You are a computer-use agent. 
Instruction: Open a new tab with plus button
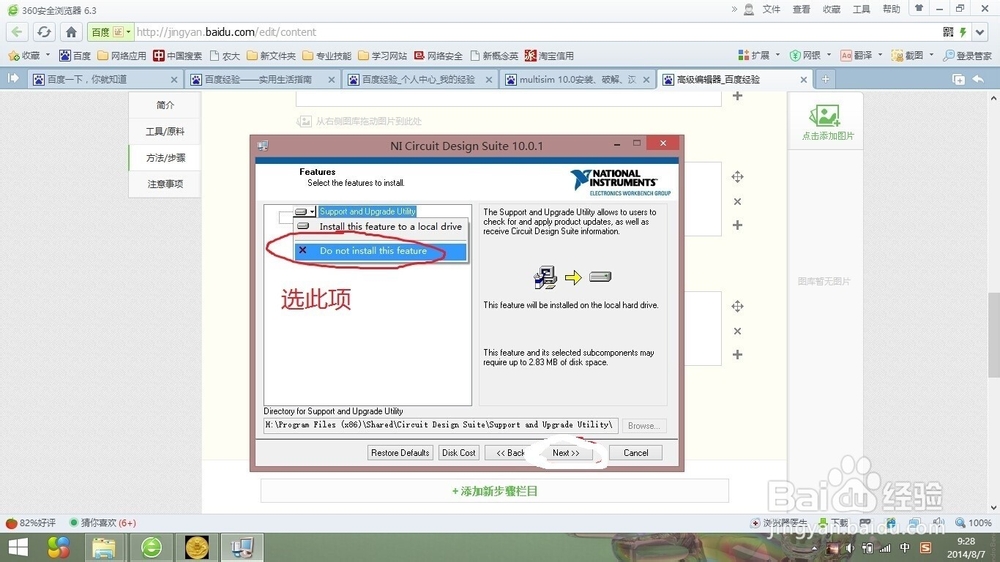point(825,79)
